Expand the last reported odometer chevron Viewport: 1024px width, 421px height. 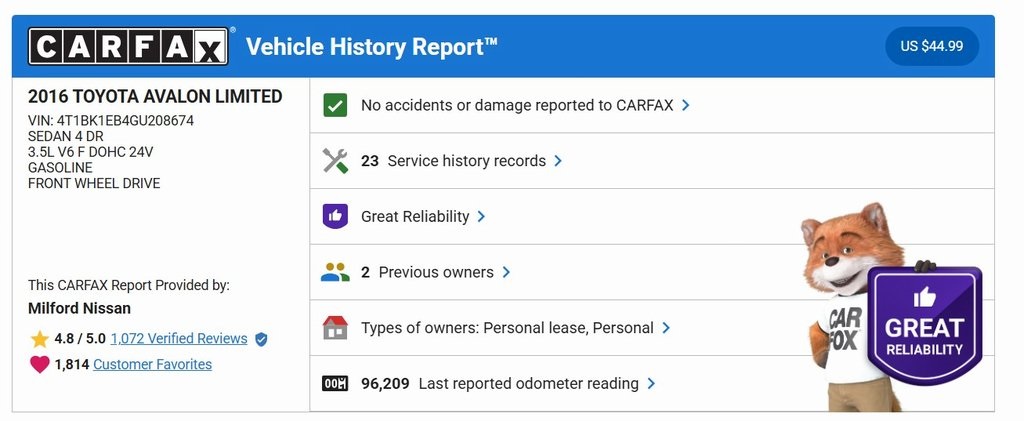[651, 383]
